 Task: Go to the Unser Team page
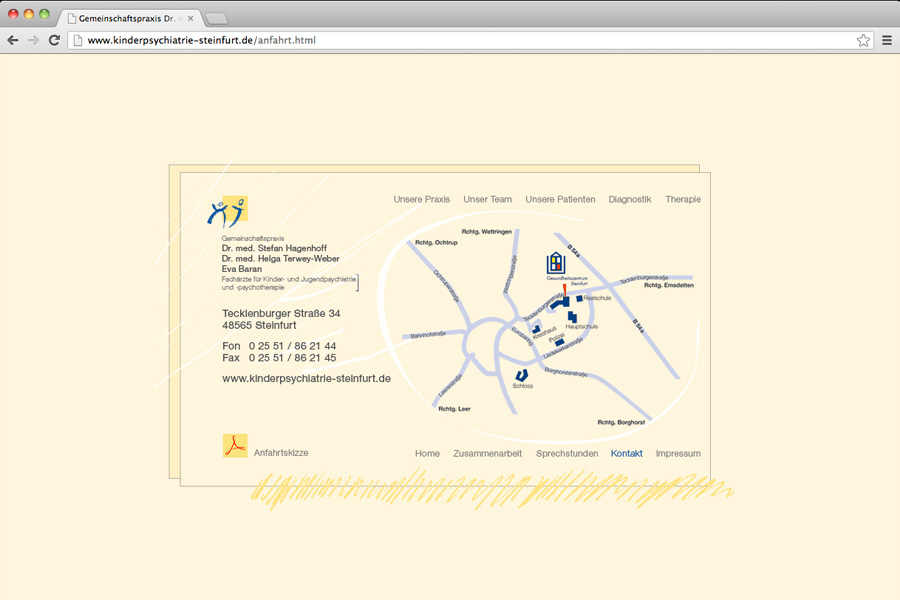coord(487,199)
